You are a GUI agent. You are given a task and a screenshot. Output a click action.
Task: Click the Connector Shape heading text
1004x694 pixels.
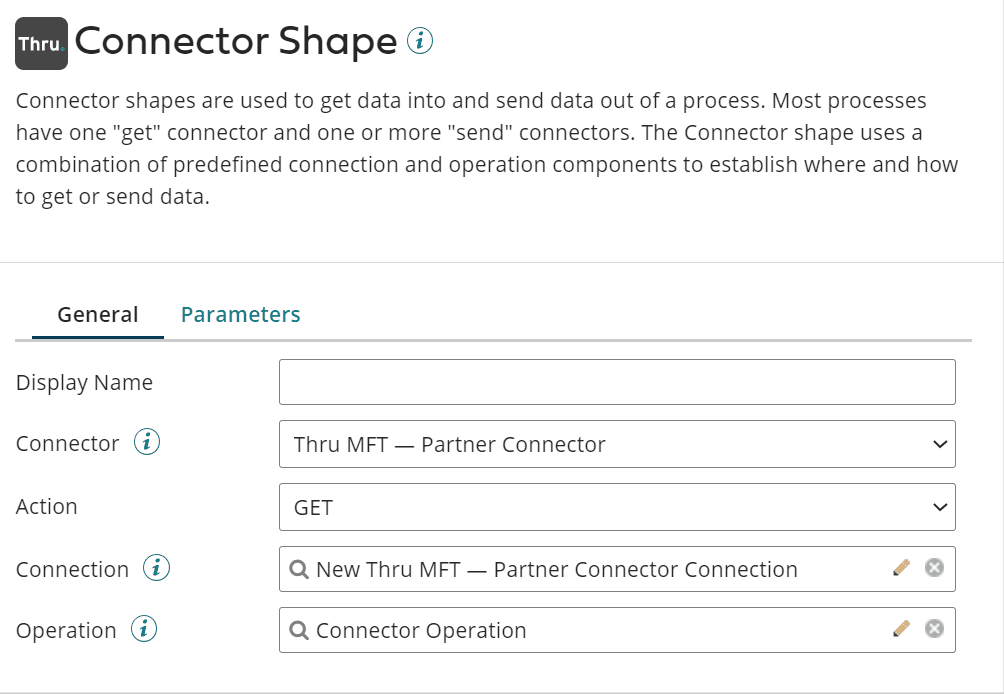point(236,41)
